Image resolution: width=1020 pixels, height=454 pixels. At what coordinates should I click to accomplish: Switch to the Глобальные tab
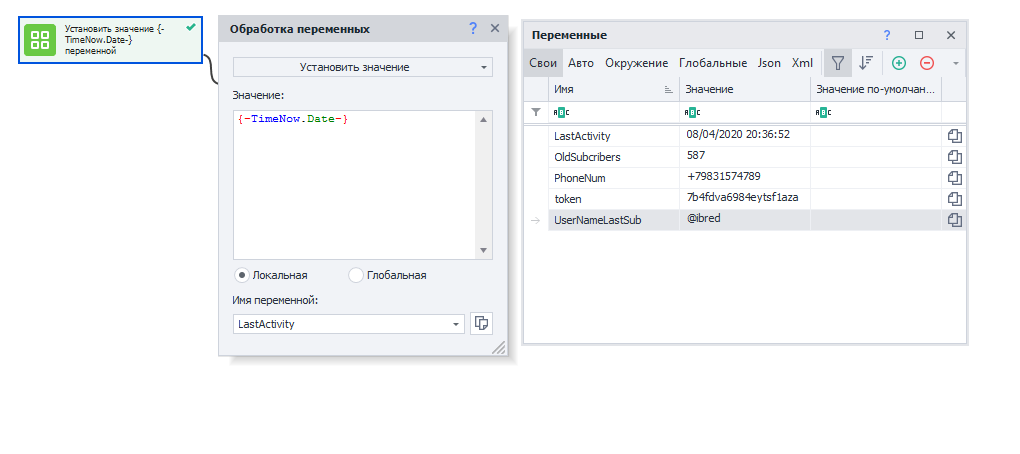712,63
